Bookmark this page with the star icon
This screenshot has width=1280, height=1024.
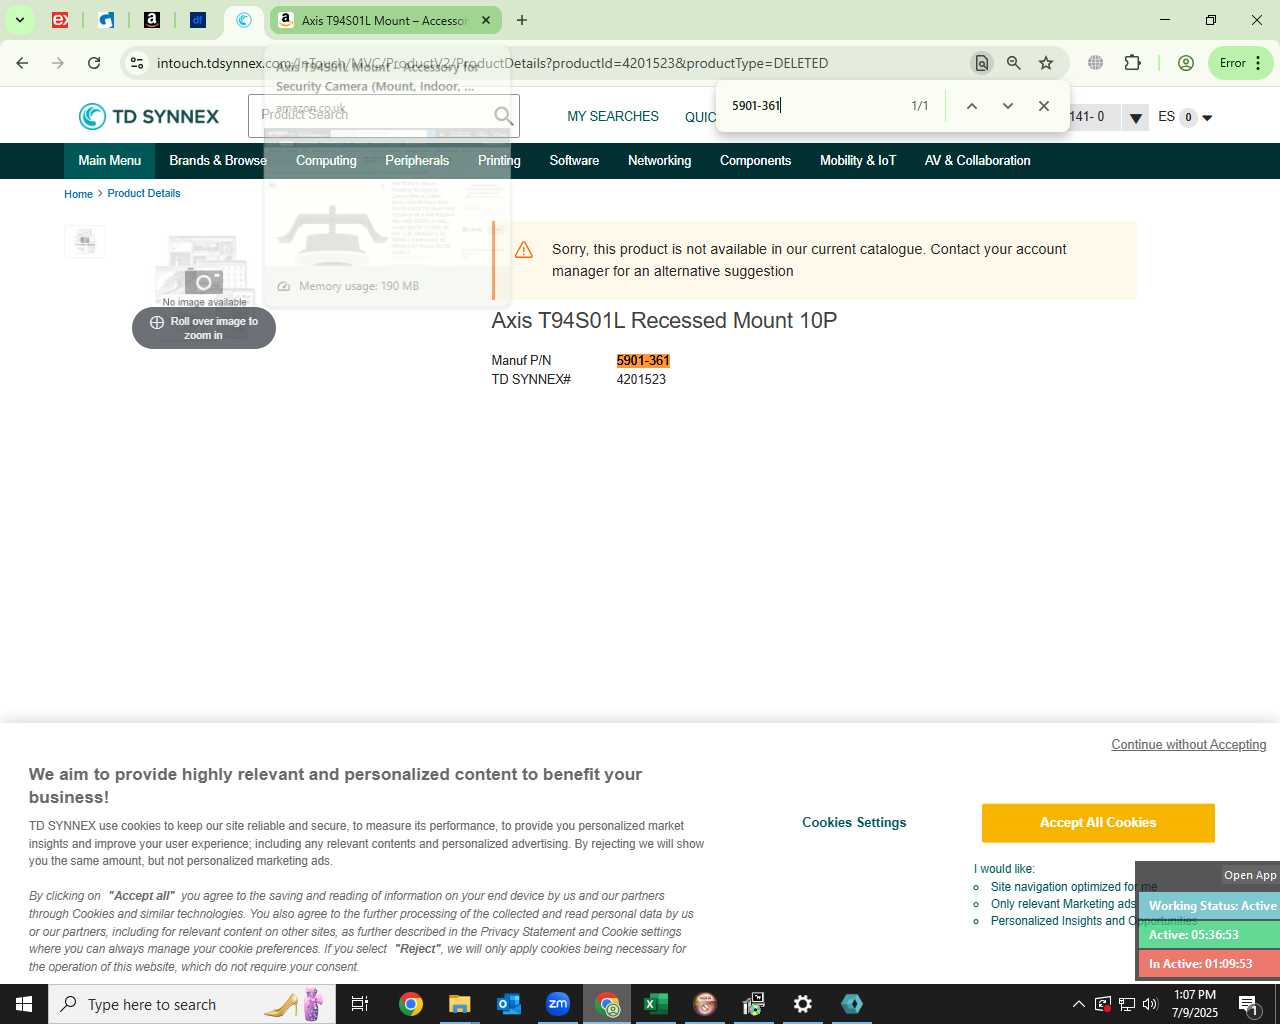[x=1046, y=63]
